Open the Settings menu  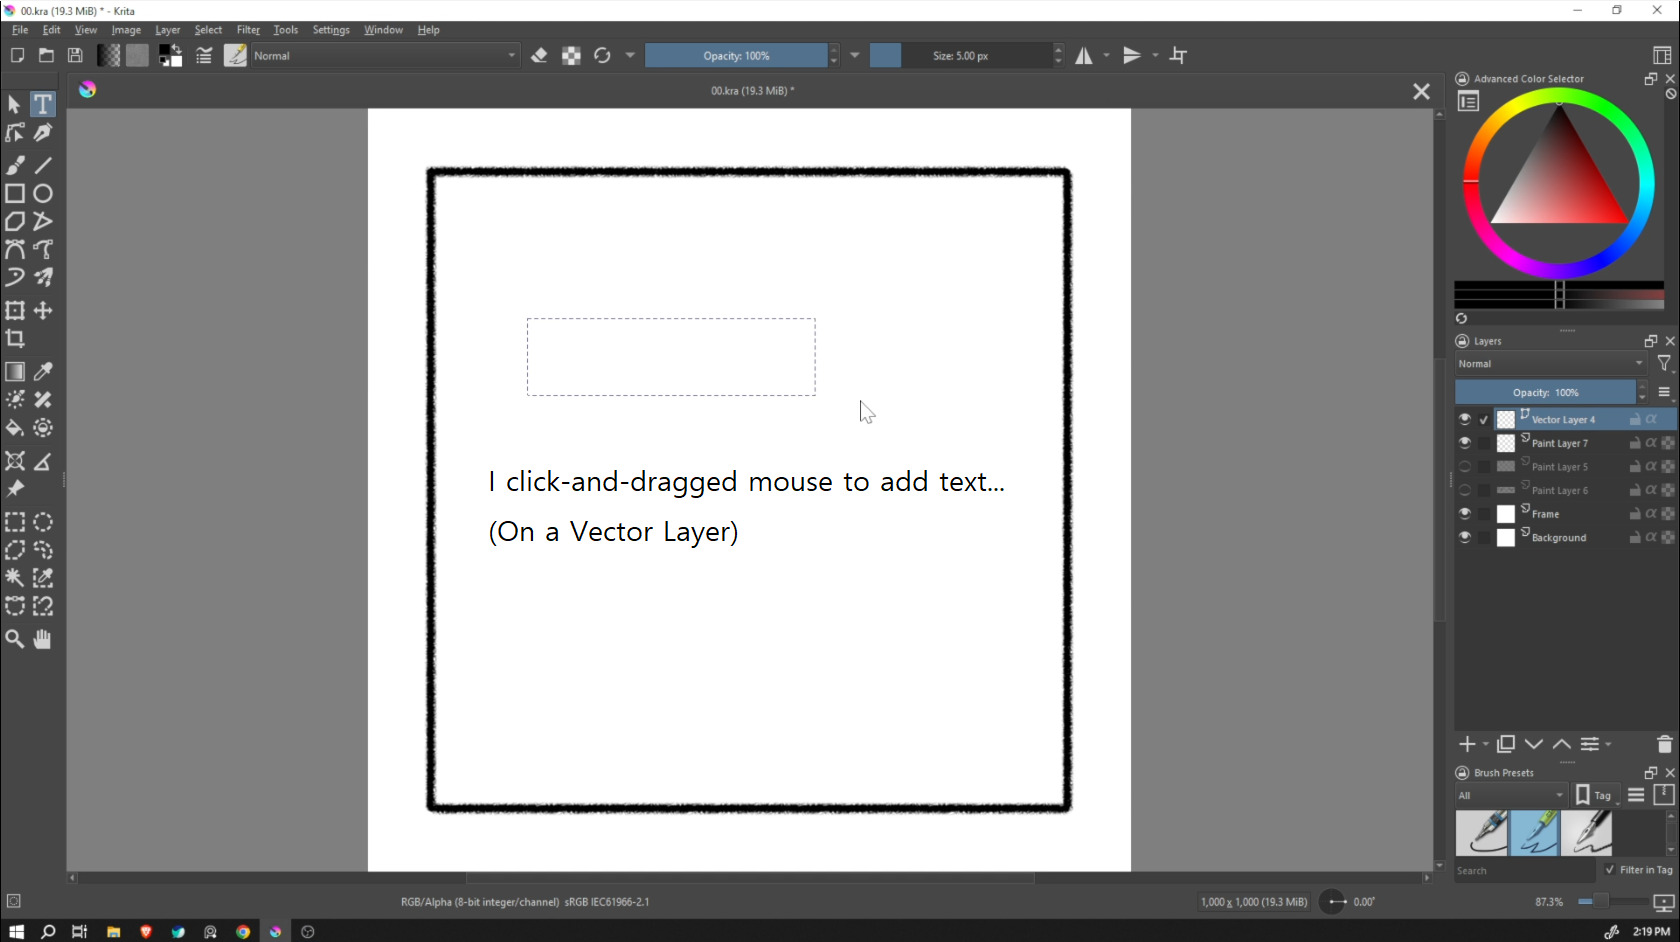331,30
